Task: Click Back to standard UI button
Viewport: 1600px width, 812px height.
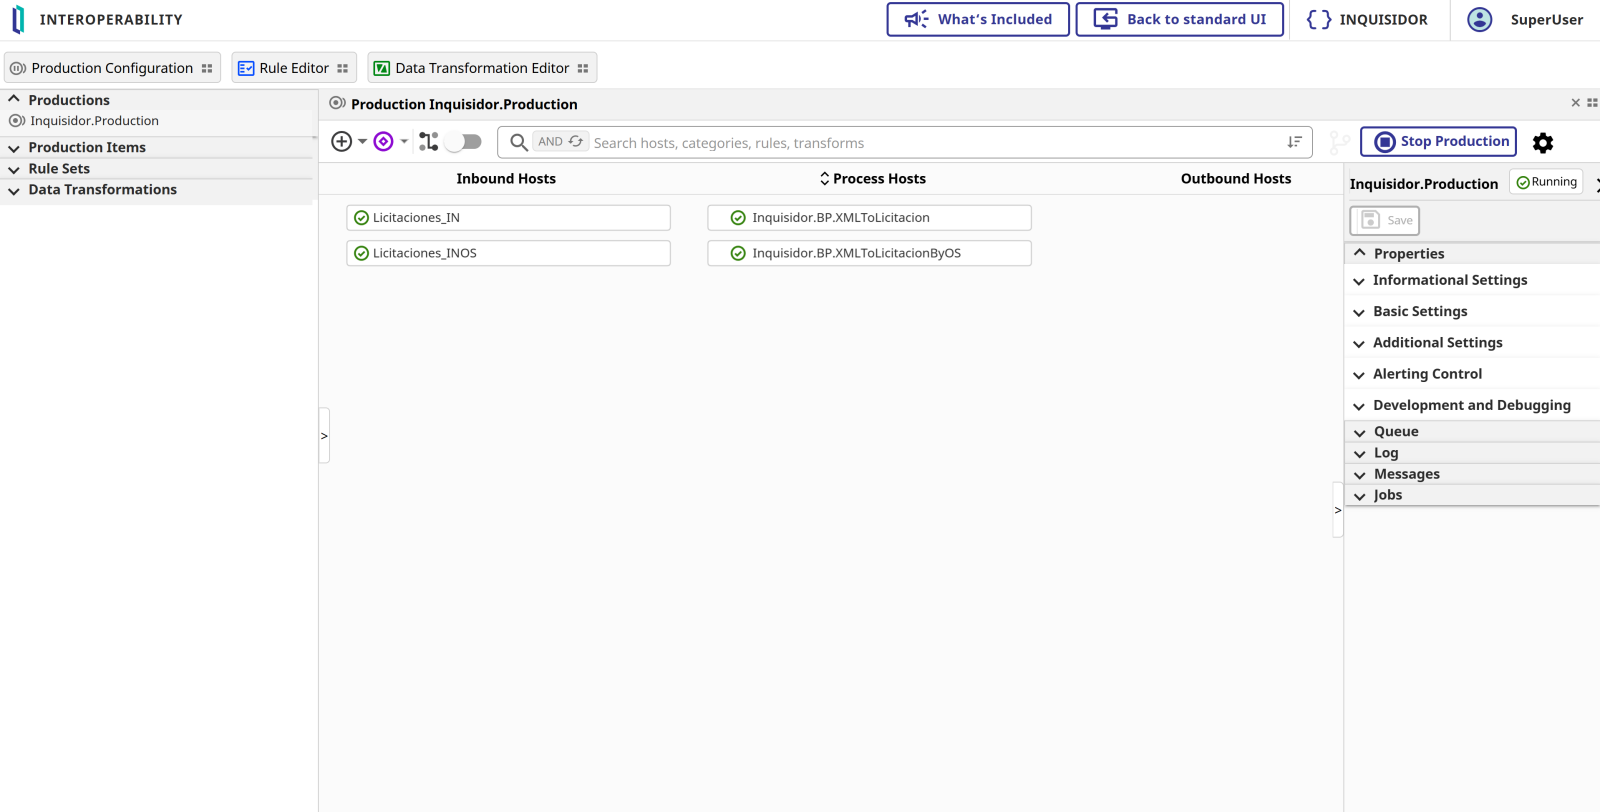Action: [1179, 20]
